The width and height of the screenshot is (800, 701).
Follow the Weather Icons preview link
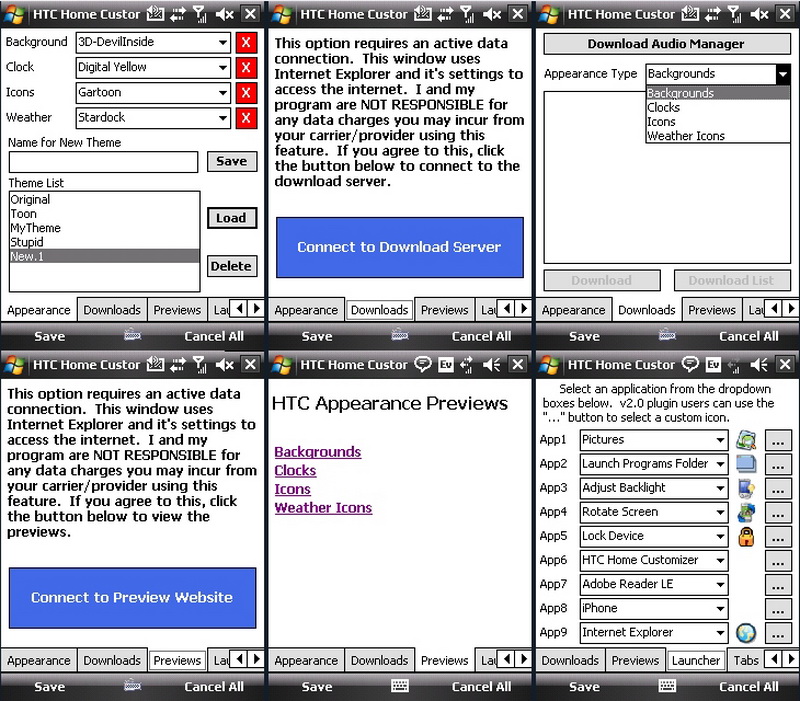(x=323, y=508)
